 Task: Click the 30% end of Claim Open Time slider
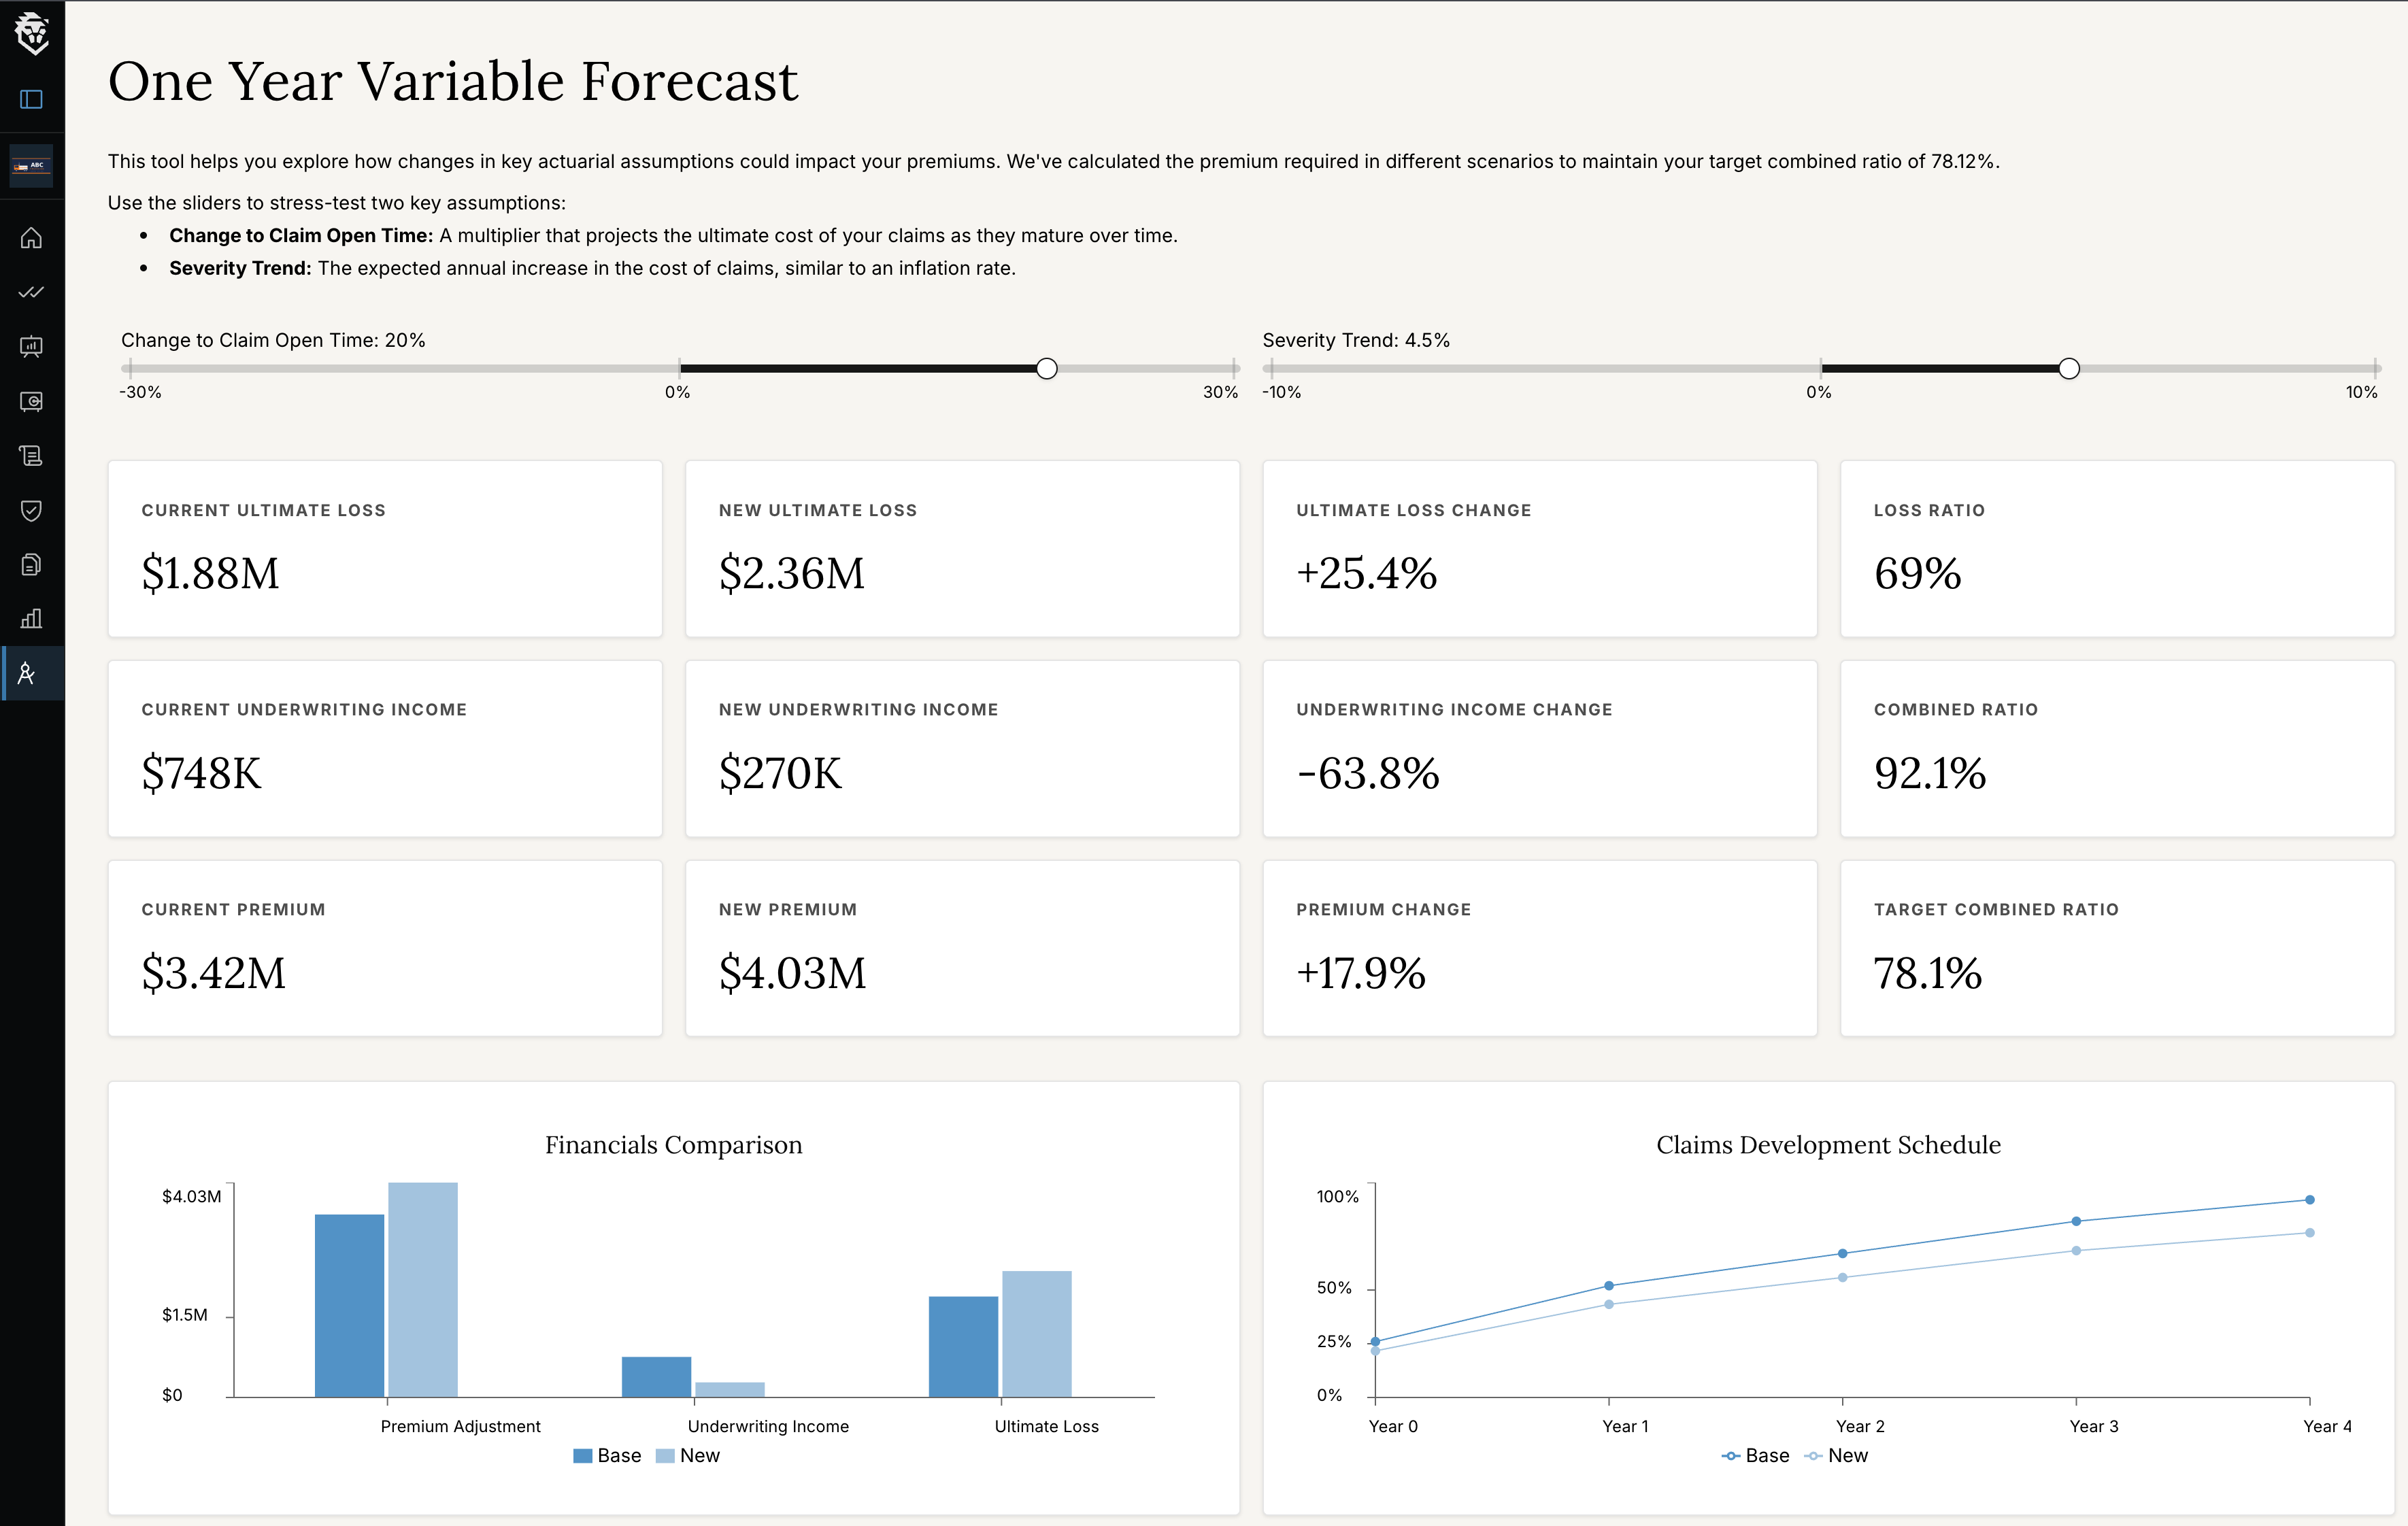[x=1235, y=369]
